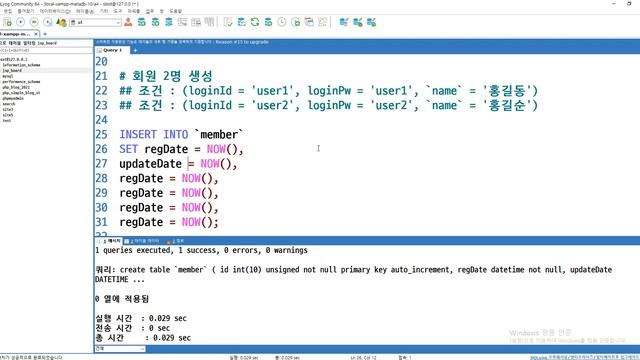Viewport: 640px width, 360px height.
Task: Open the user manager person icon
Action: pos(128,22)
